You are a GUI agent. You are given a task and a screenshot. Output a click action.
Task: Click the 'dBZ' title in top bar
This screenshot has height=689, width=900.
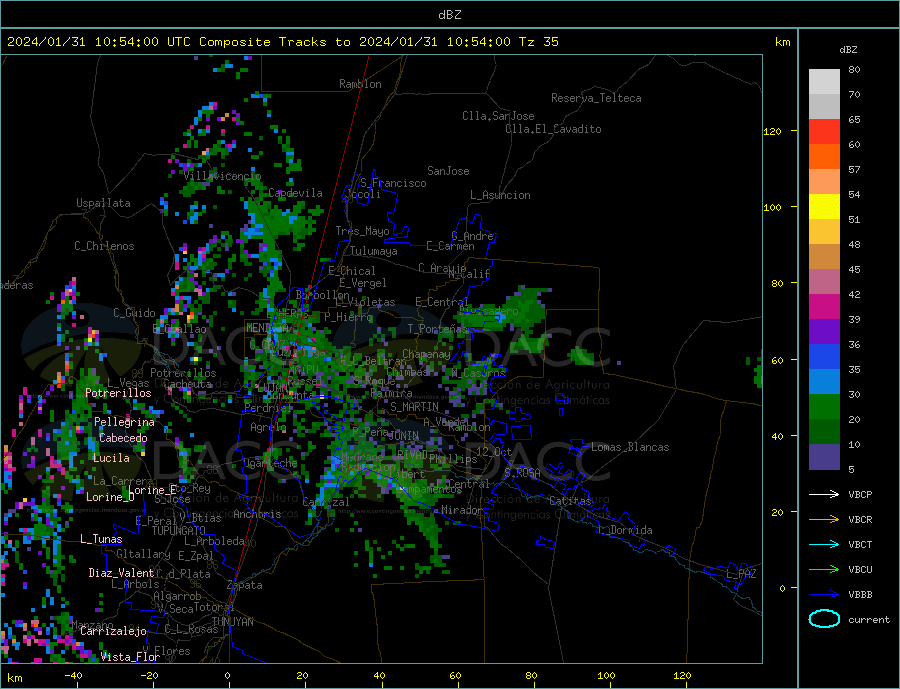449,15
